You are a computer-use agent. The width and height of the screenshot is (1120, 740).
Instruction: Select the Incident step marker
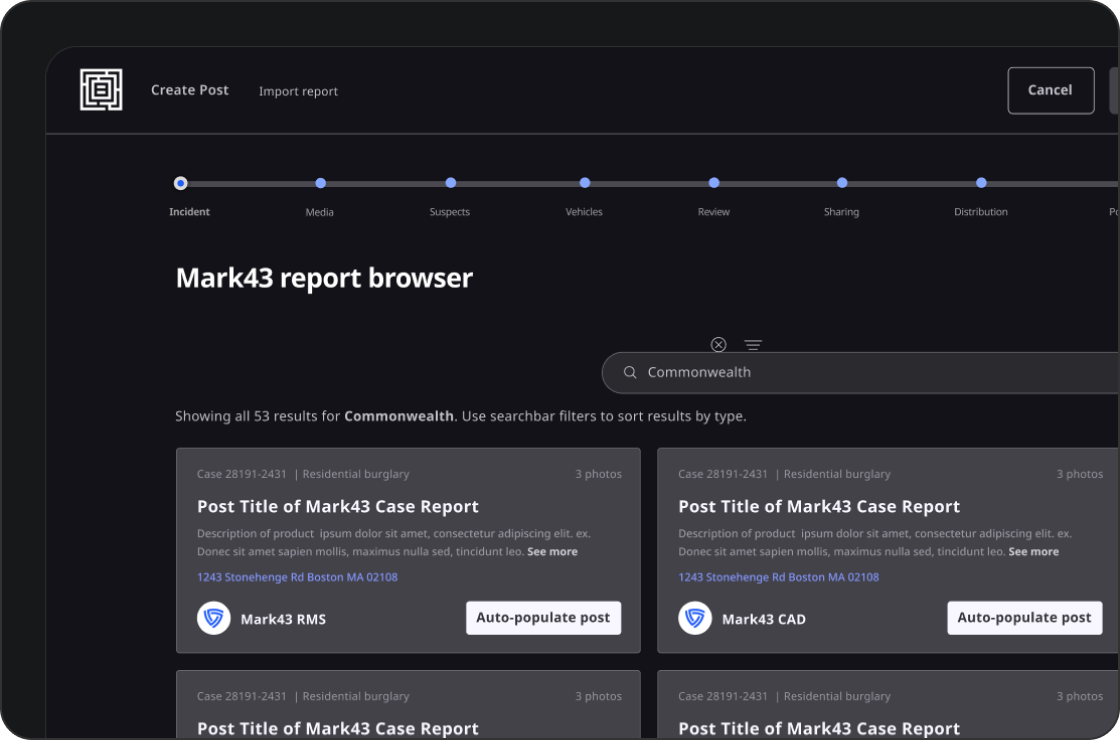pyautogui.click(x=181, y=184)
